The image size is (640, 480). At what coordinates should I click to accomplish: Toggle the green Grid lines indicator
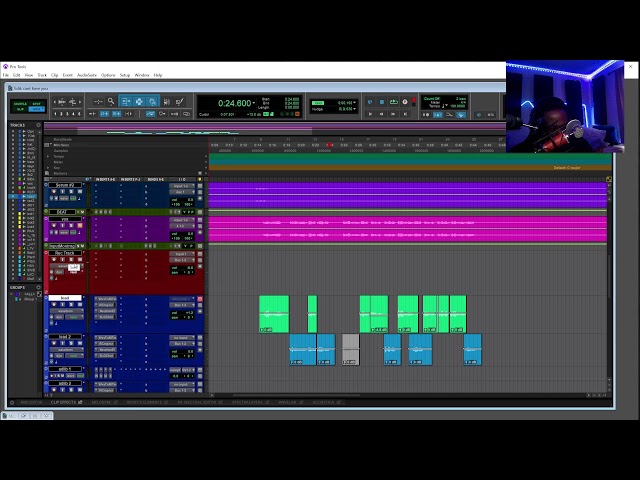click(318, 103)
